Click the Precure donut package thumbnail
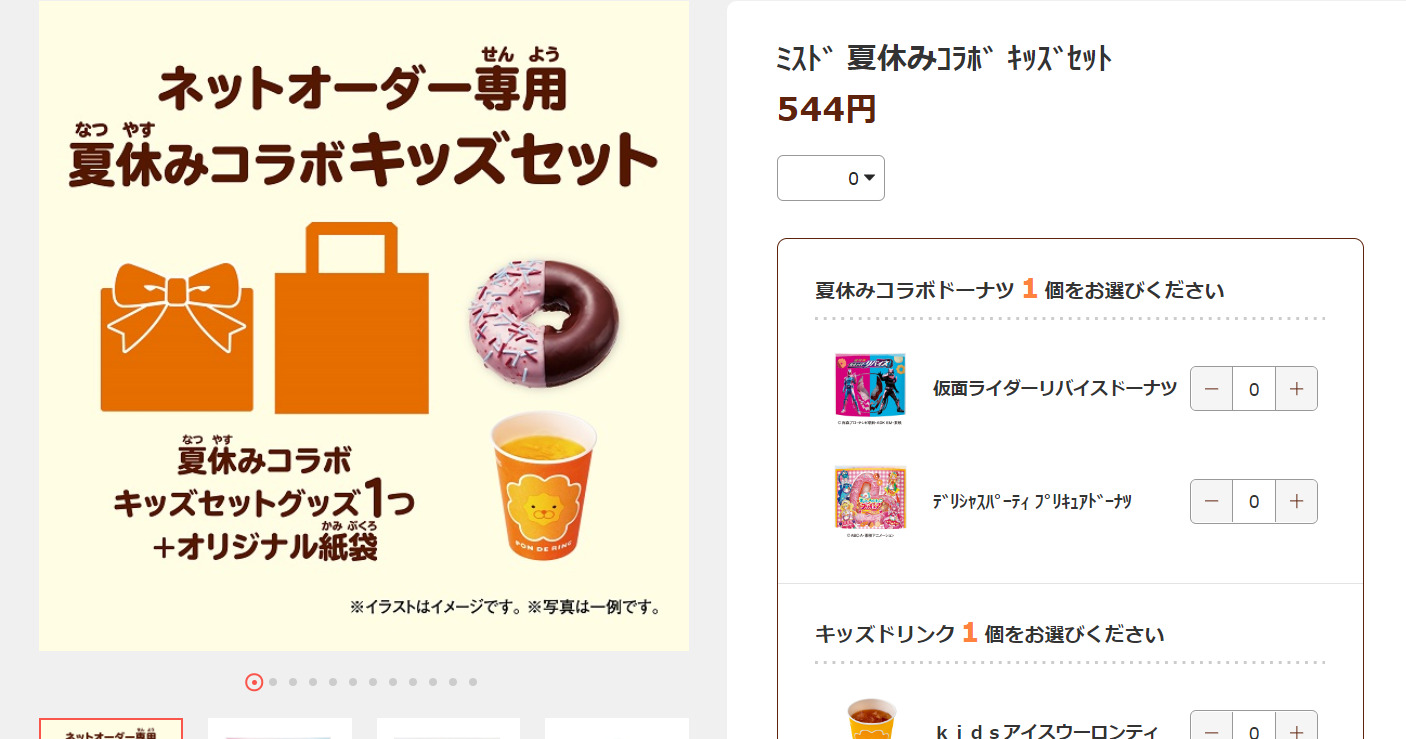This screenshot has width=1406, height=739. pos(870,497)
